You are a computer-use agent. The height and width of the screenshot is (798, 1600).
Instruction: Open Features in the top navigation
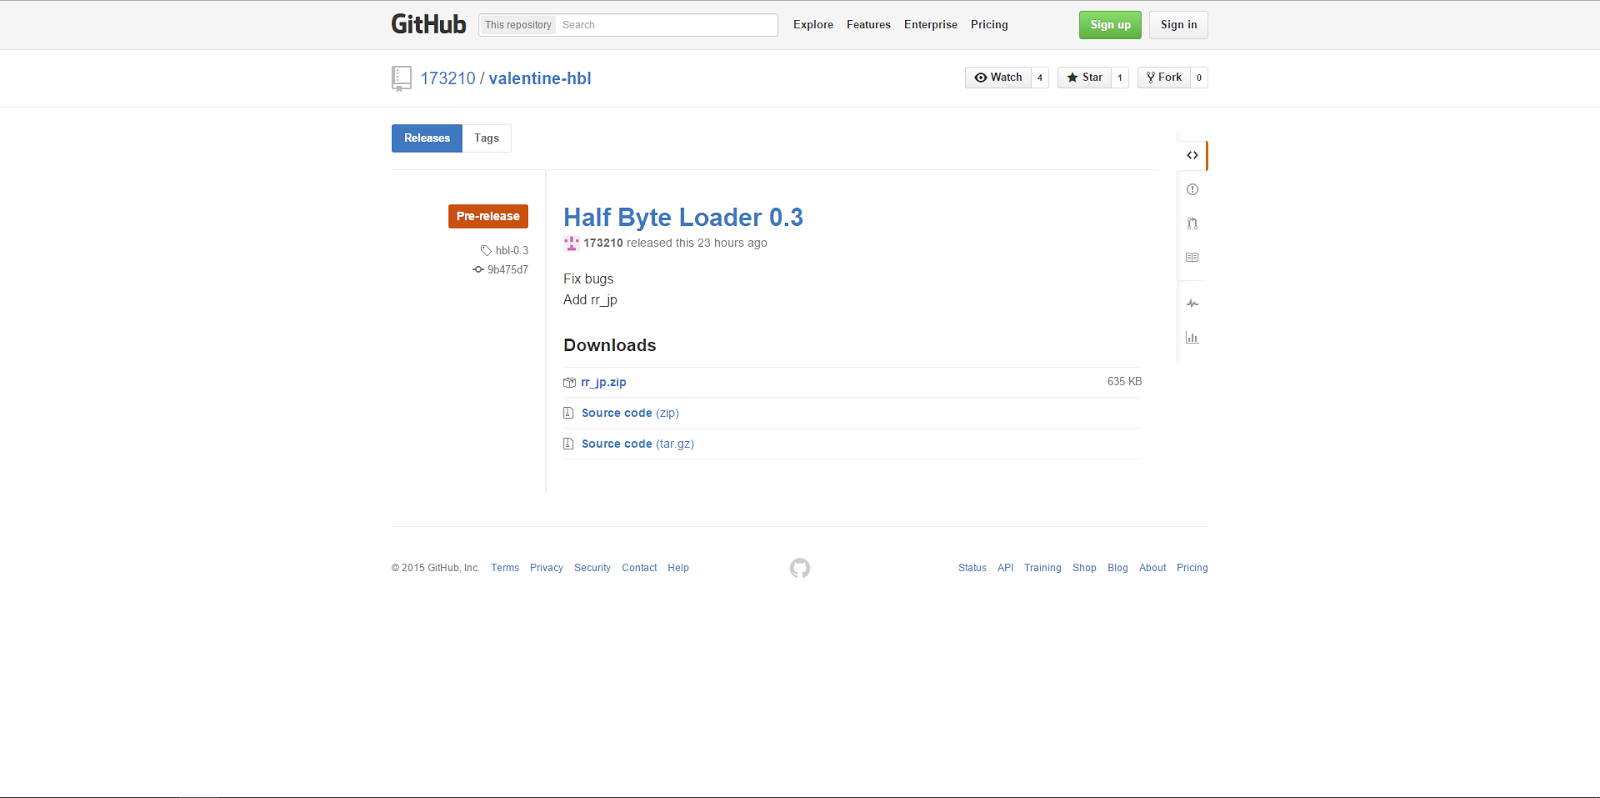click(868, 25)
